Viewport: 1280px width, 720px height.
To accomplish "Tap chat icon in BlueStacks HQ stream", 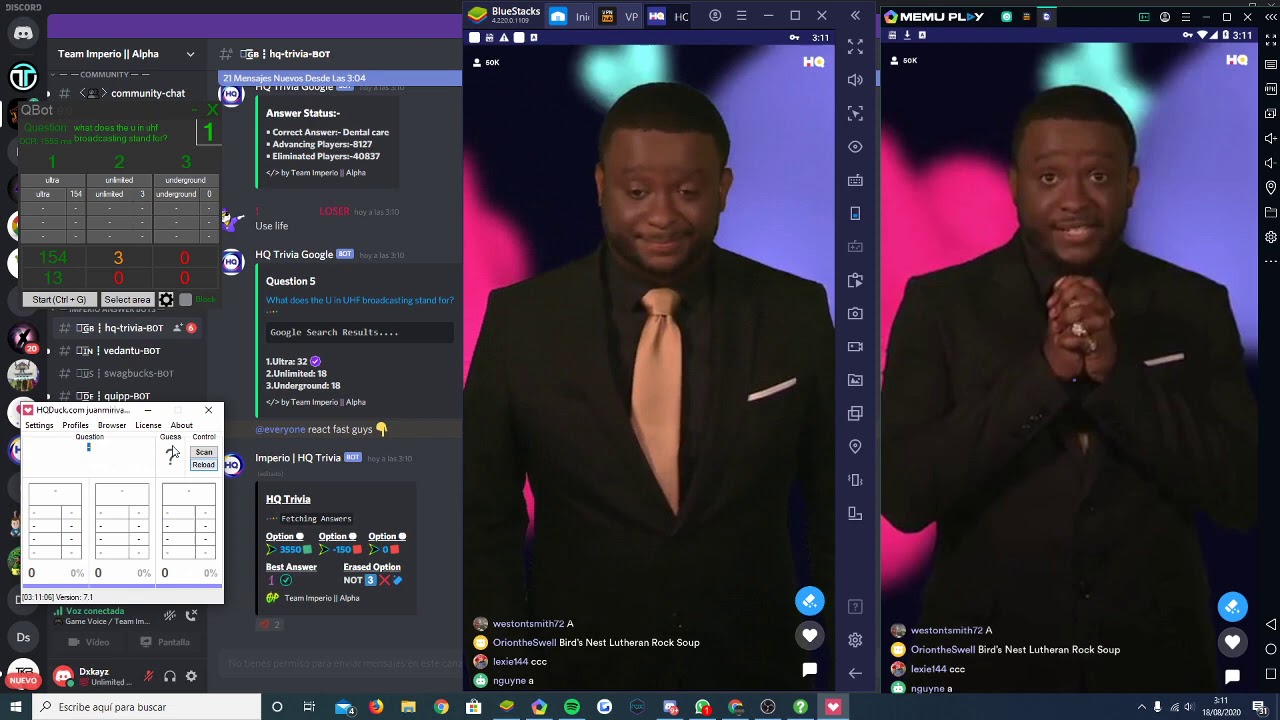I will [810, 669].
